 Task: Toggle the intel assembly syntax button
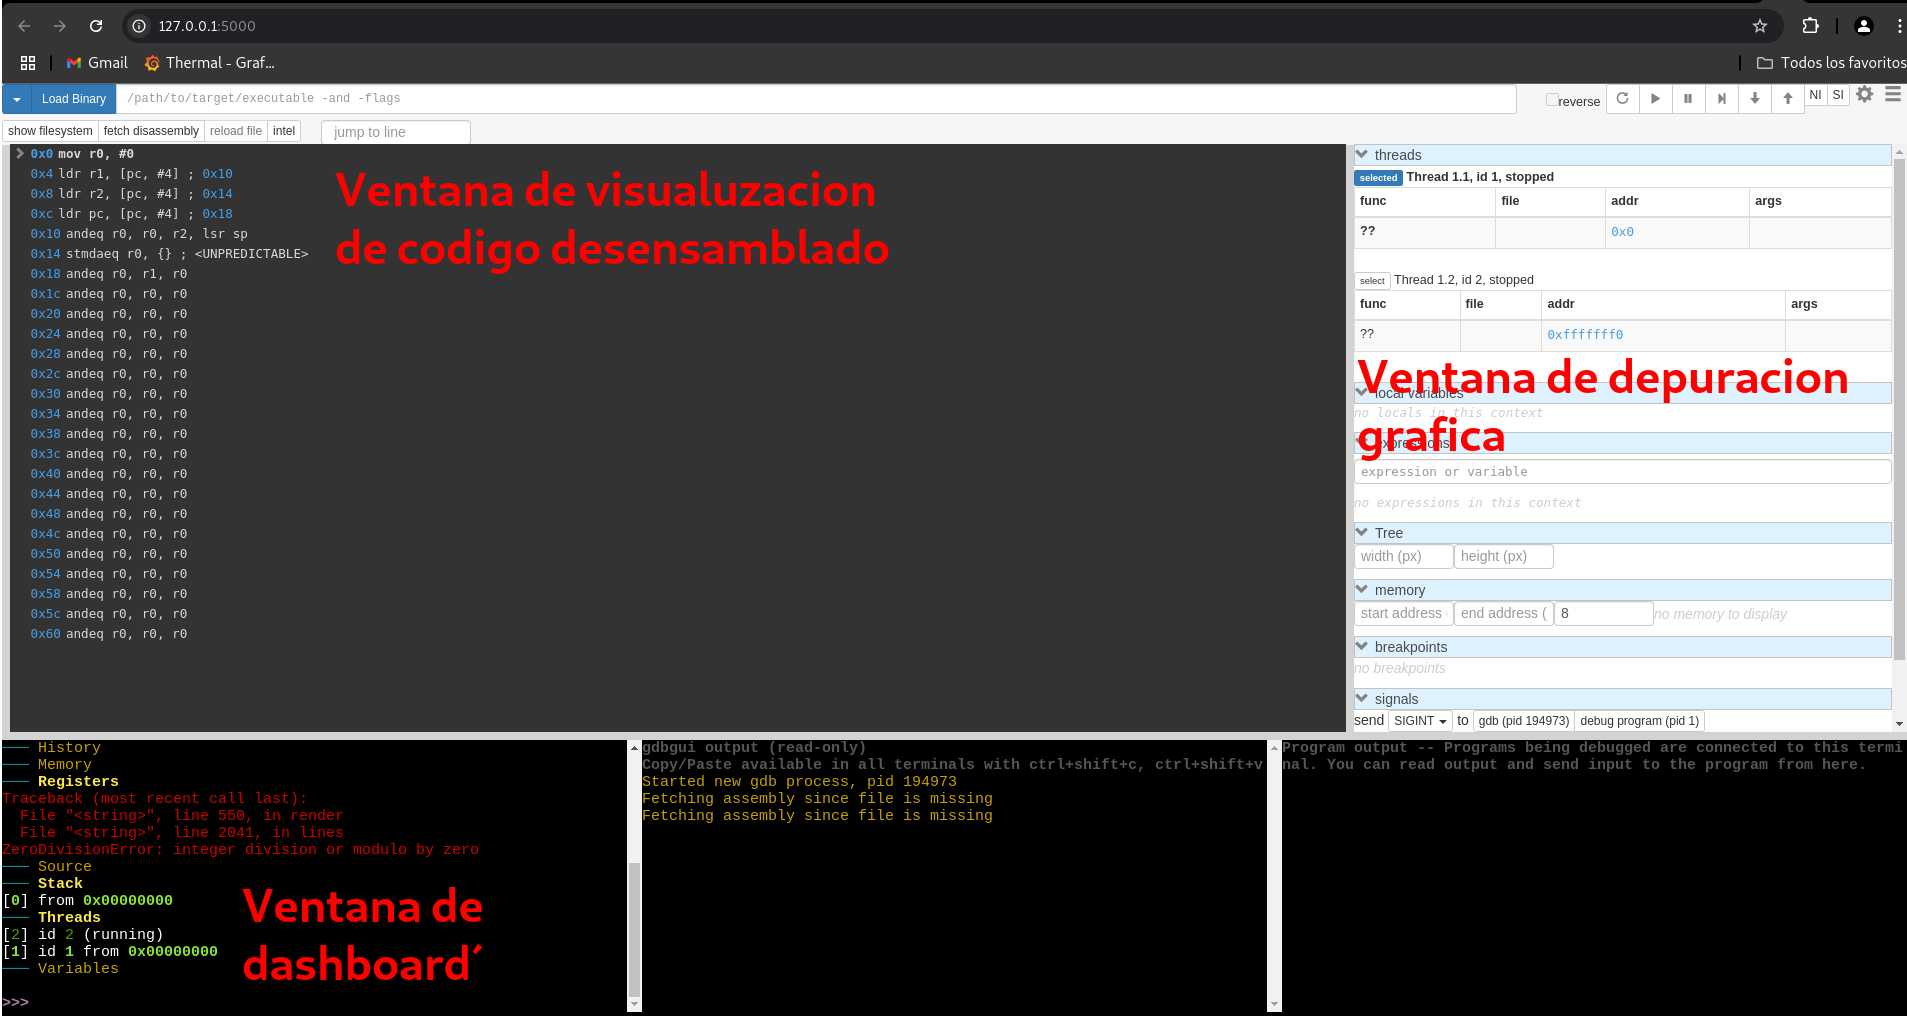click(284, 131)
